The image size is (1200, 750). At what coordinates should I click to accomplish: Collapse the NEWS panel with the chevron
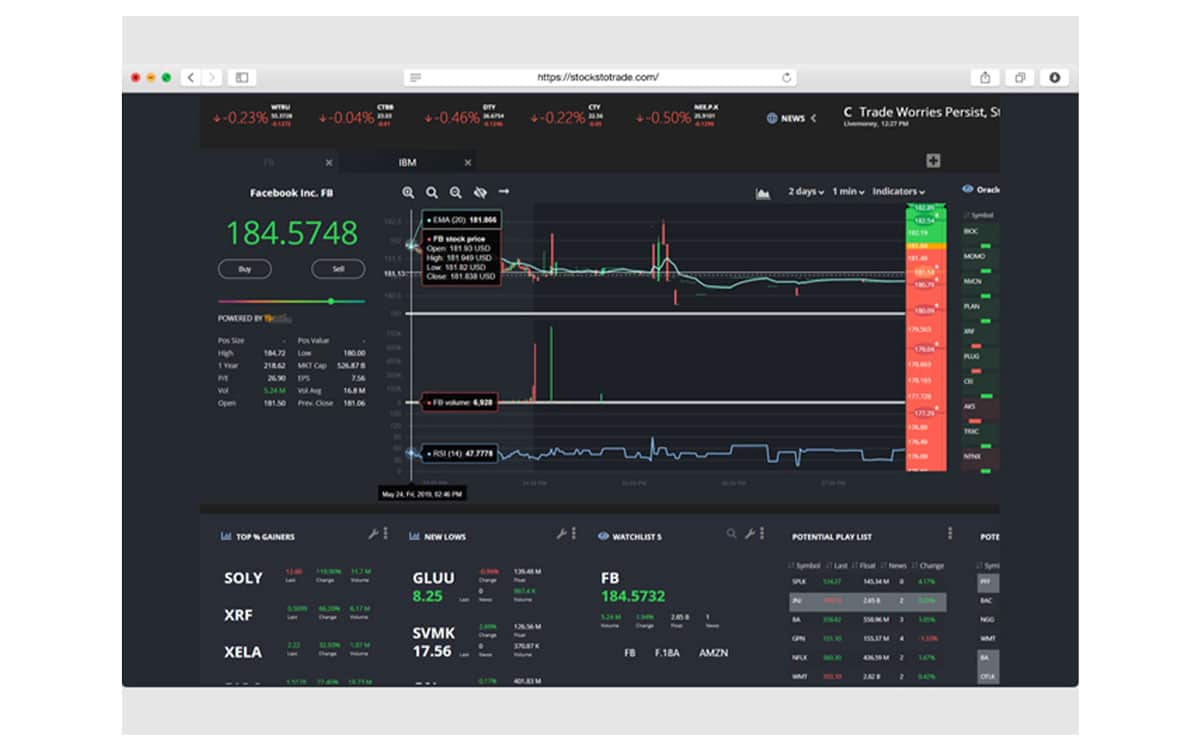pos(813,118)
